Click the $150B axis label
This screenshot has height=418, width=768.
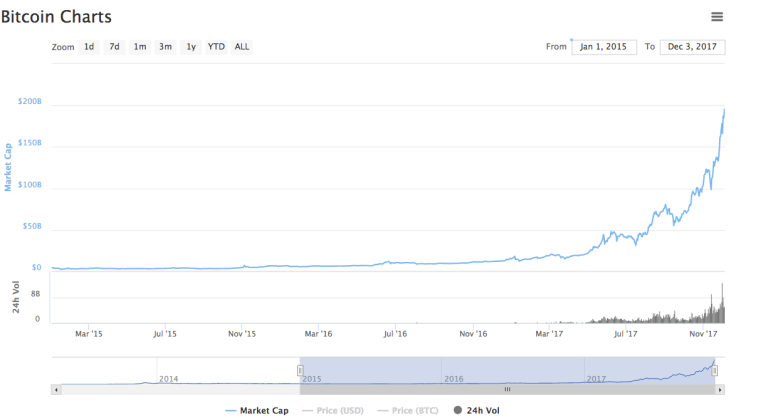click(30, 143)
